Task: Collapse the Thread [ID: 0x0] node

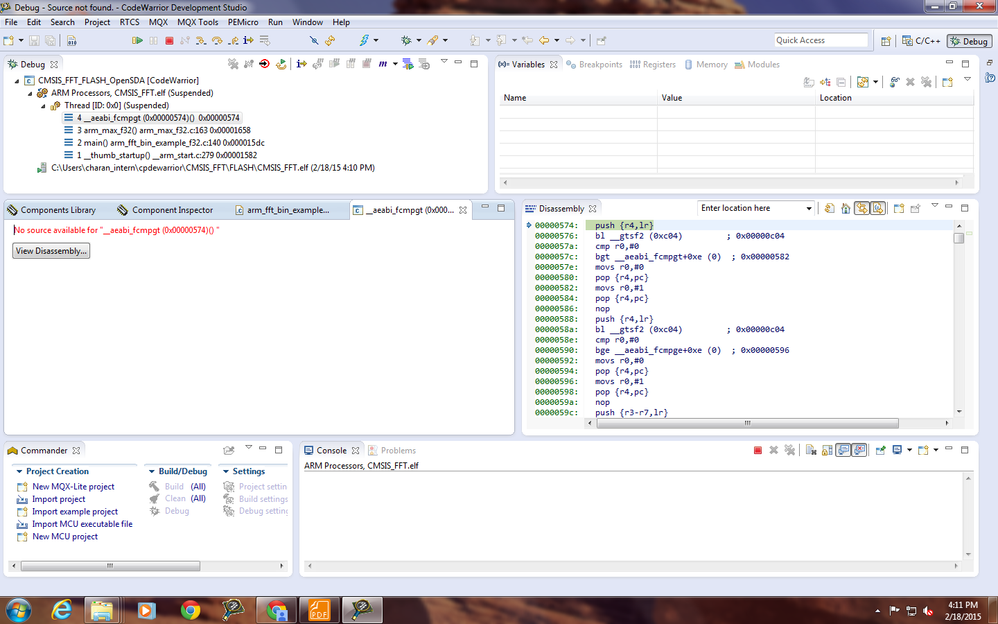Action: [x=43, y=106]
